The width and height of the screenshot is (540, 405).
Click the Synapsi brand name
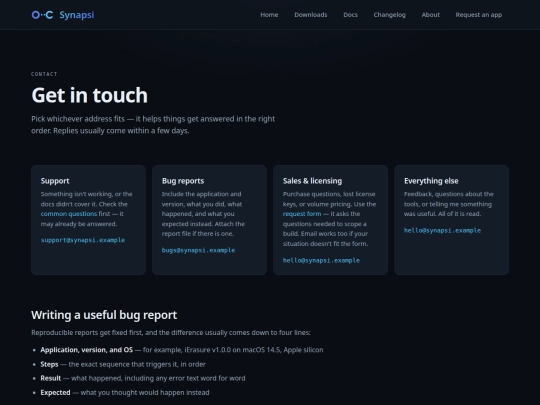coord(76,15)
